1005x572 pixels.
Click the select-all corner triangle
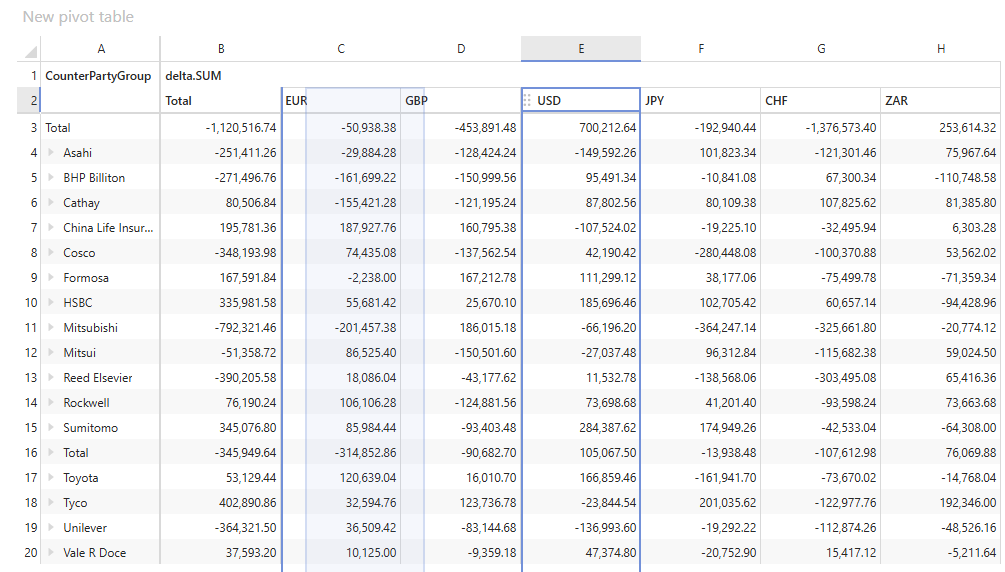tap(30, 51)
